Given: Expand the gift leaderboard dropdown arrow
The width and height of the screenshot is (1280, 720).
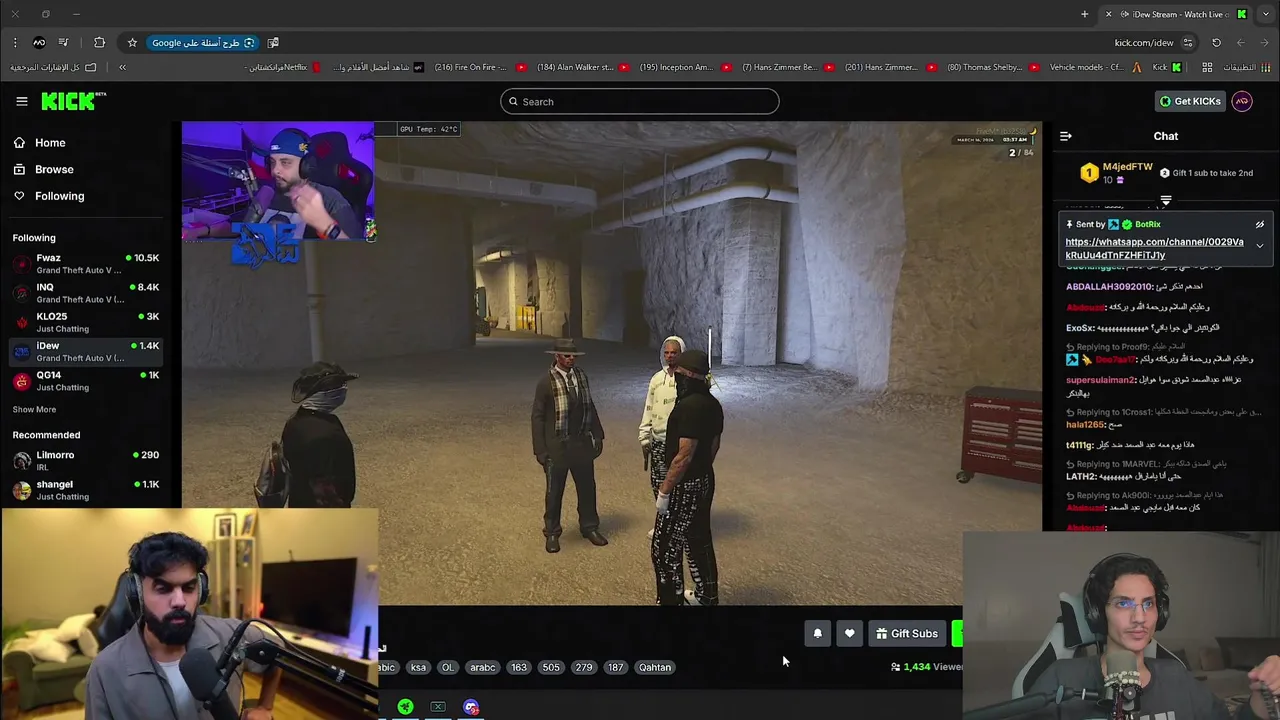Looking at the screenshot, I should pos(1166,202).
